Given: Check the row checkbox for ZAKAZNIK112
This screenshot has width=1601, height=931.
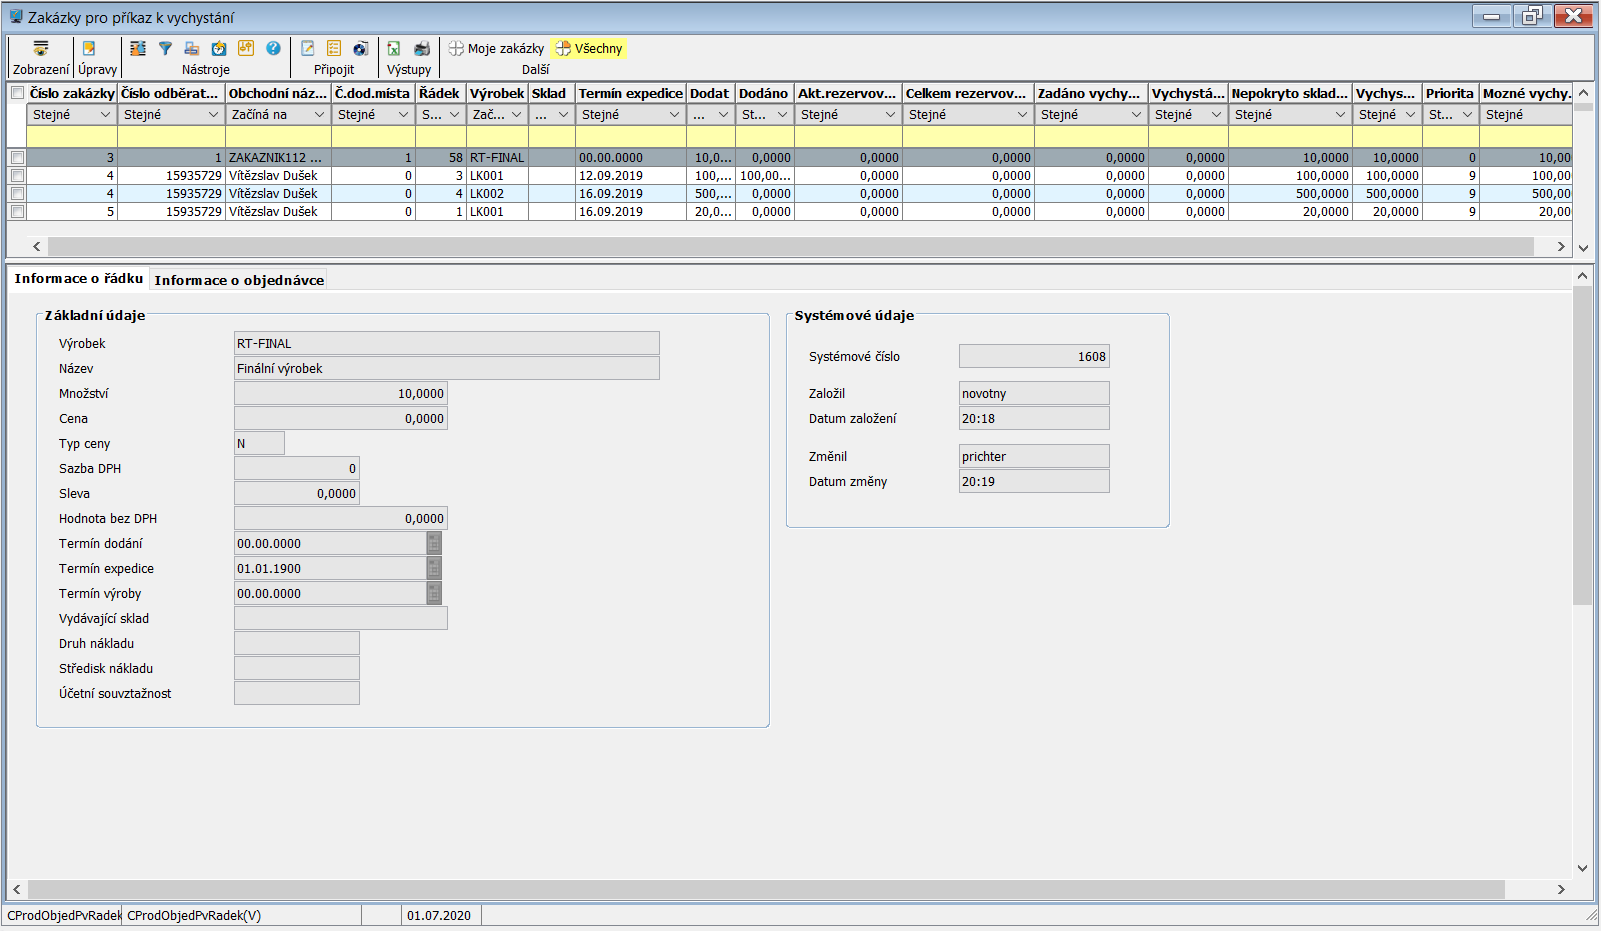Looking at the screenshot, I should [17, 157].
